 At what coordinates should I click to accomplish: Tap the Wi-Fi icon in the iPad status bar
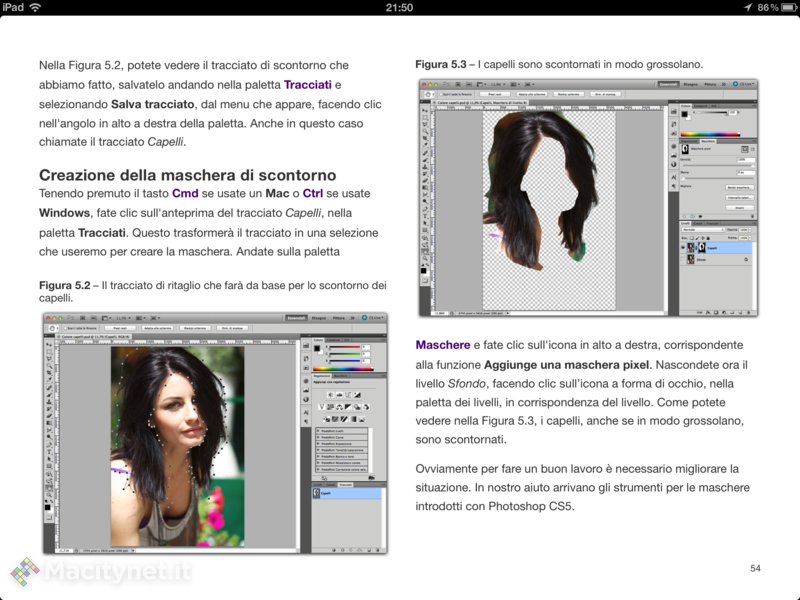(35, 7)
